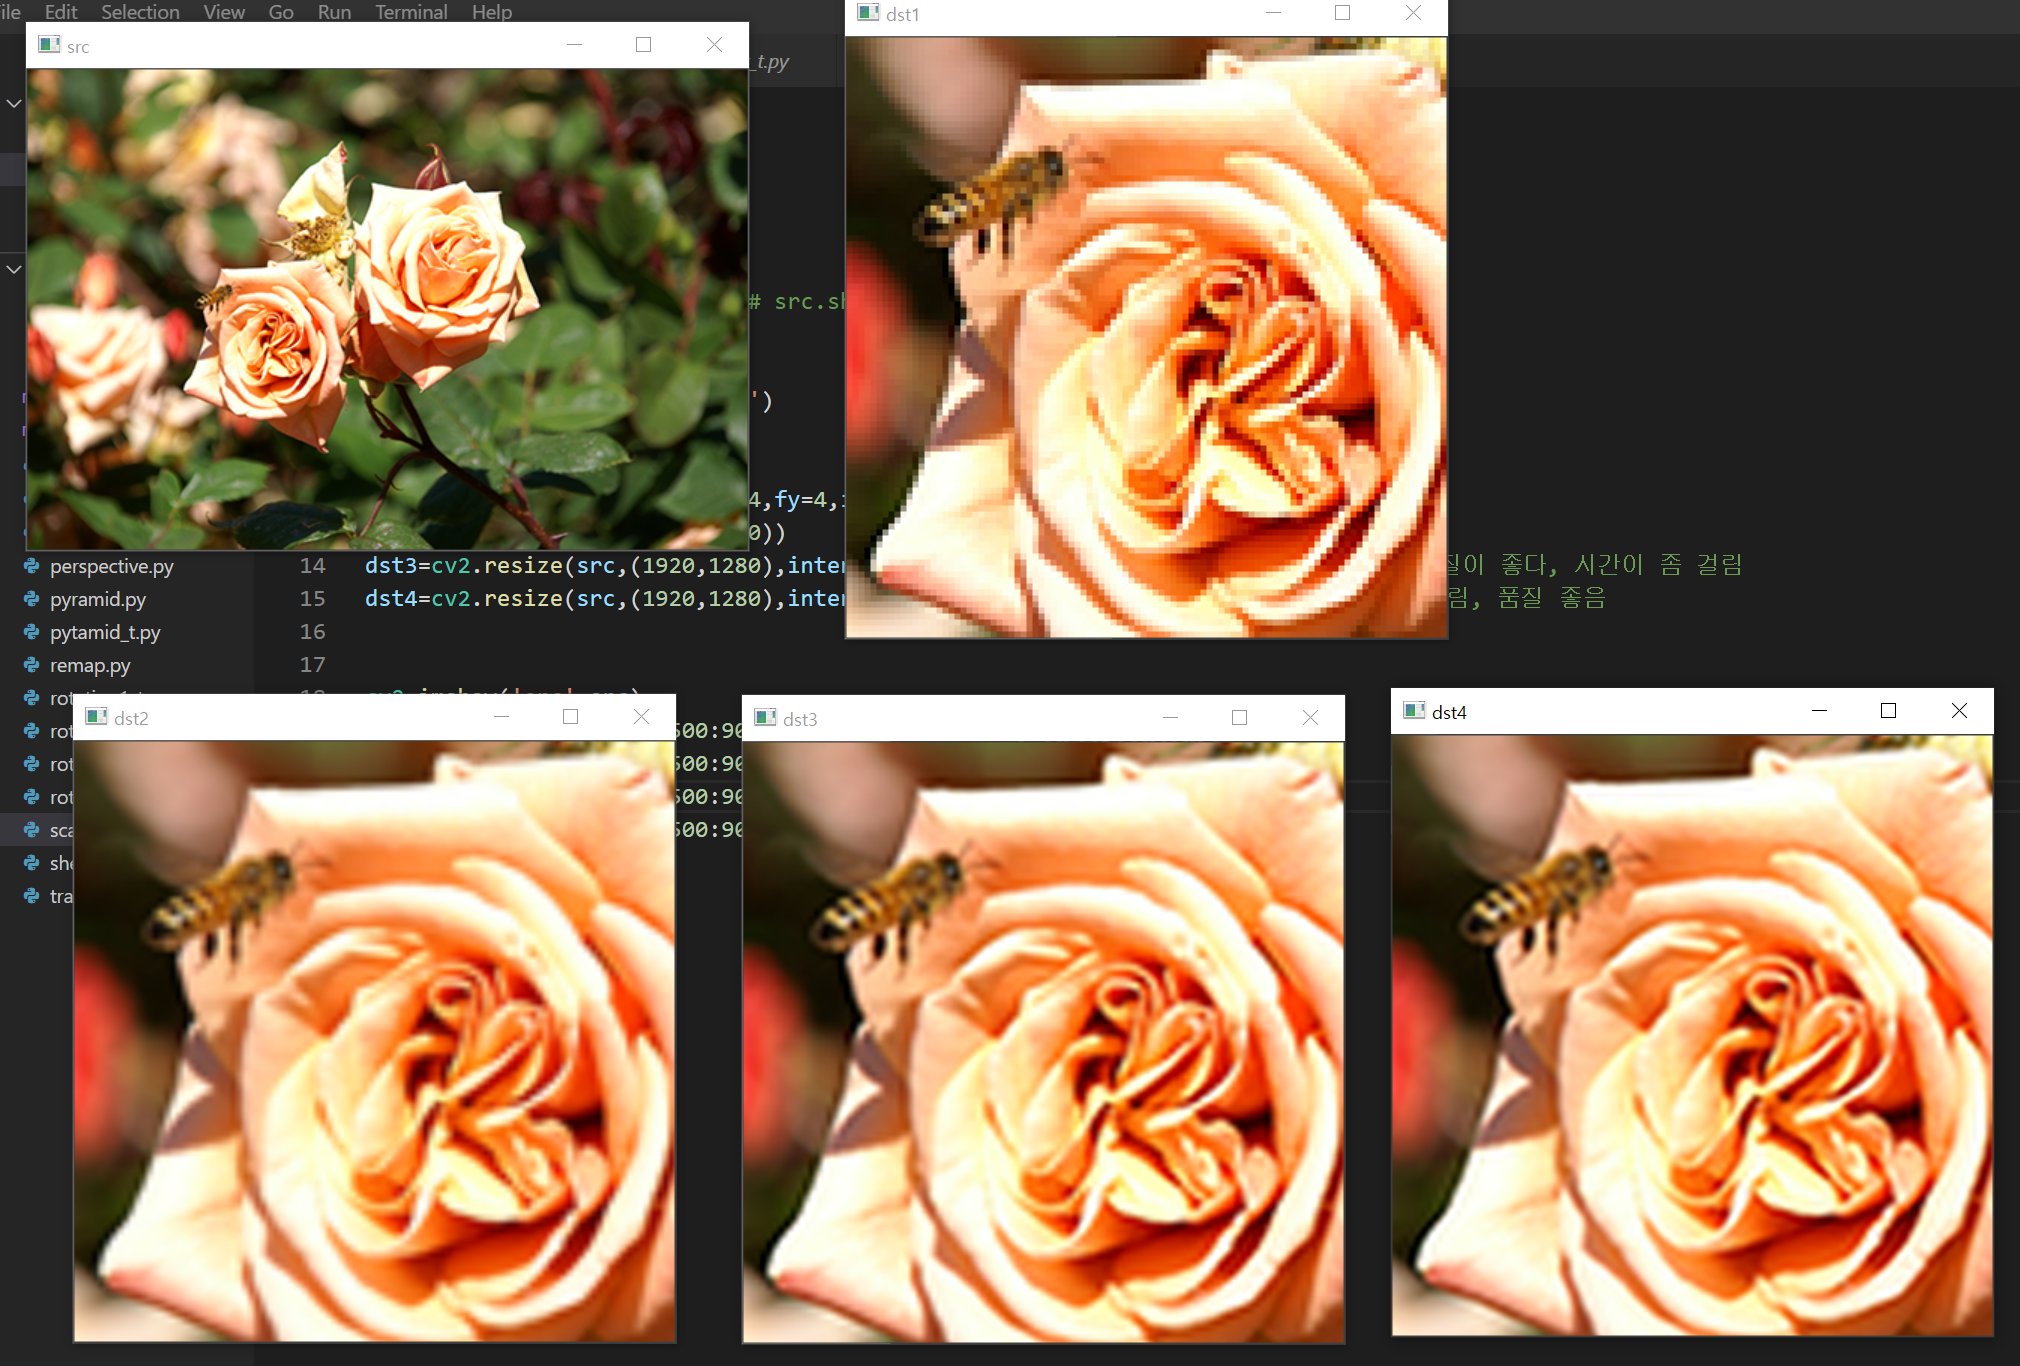The image size is (2020, 1366).
Task: Open the Run menu
Action: tap(334, 12)
